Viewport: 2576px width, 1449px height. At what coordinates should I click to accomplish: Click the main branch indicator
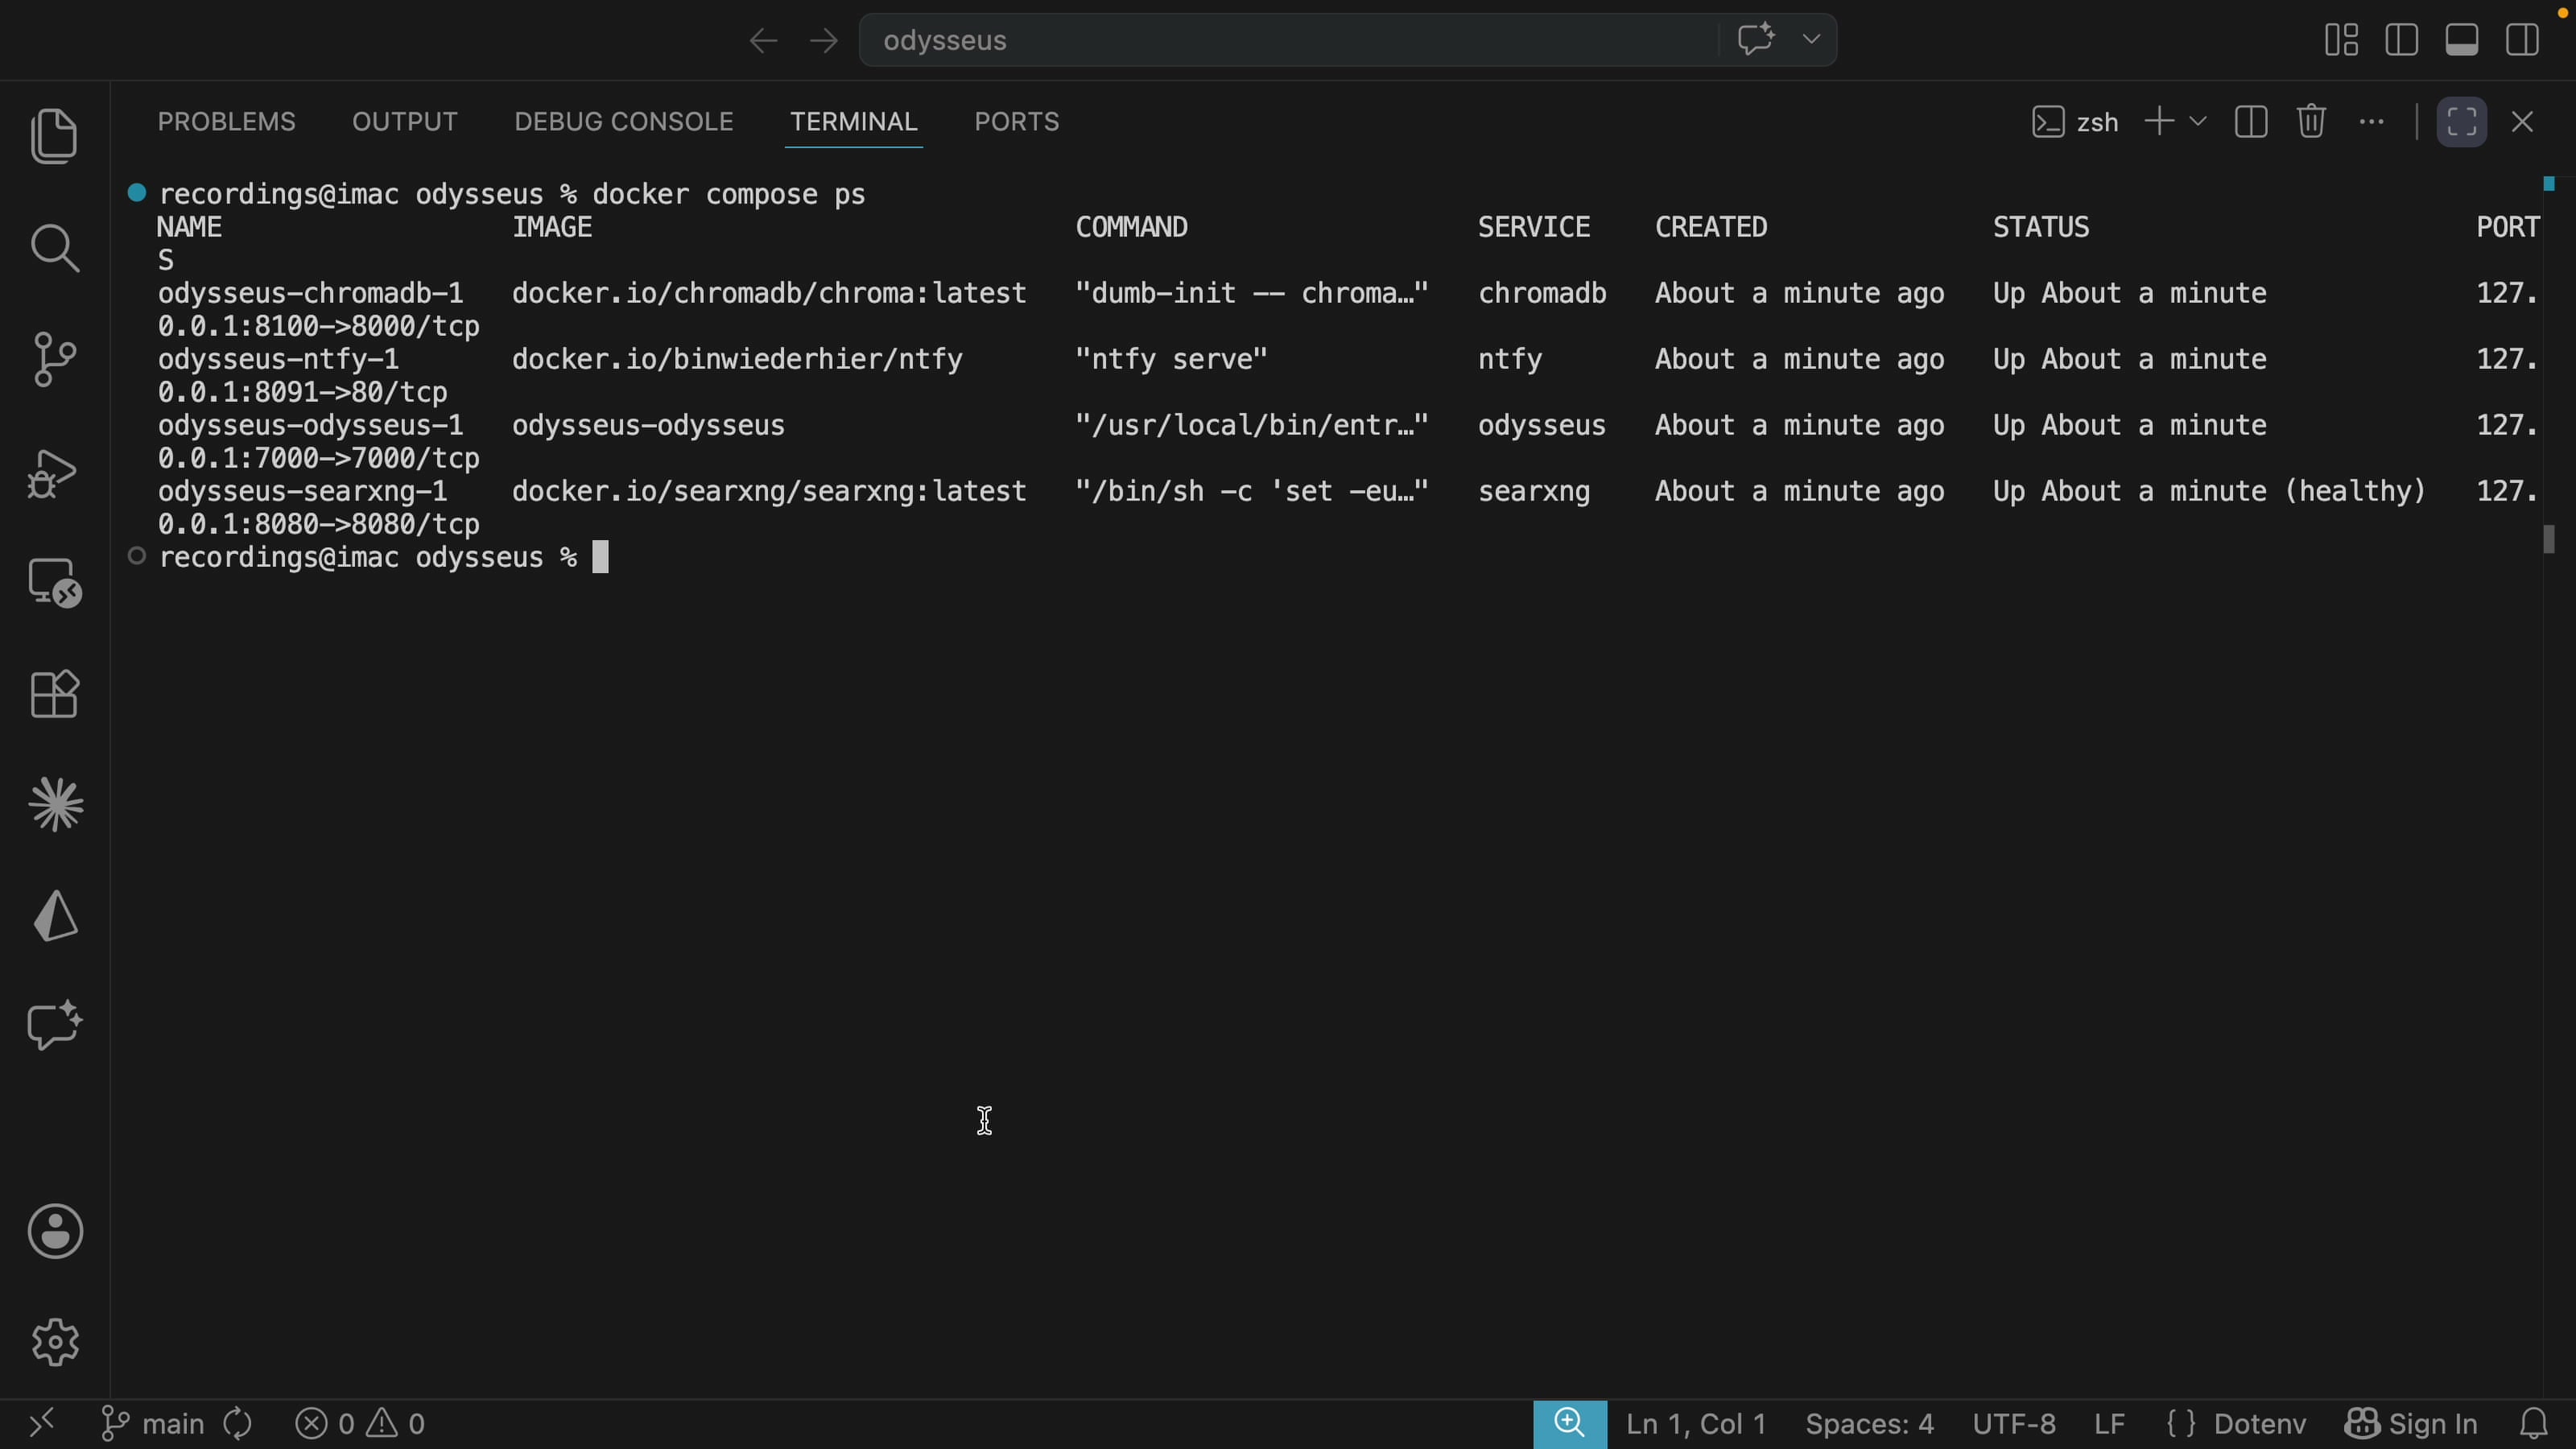pos(153,1423)
